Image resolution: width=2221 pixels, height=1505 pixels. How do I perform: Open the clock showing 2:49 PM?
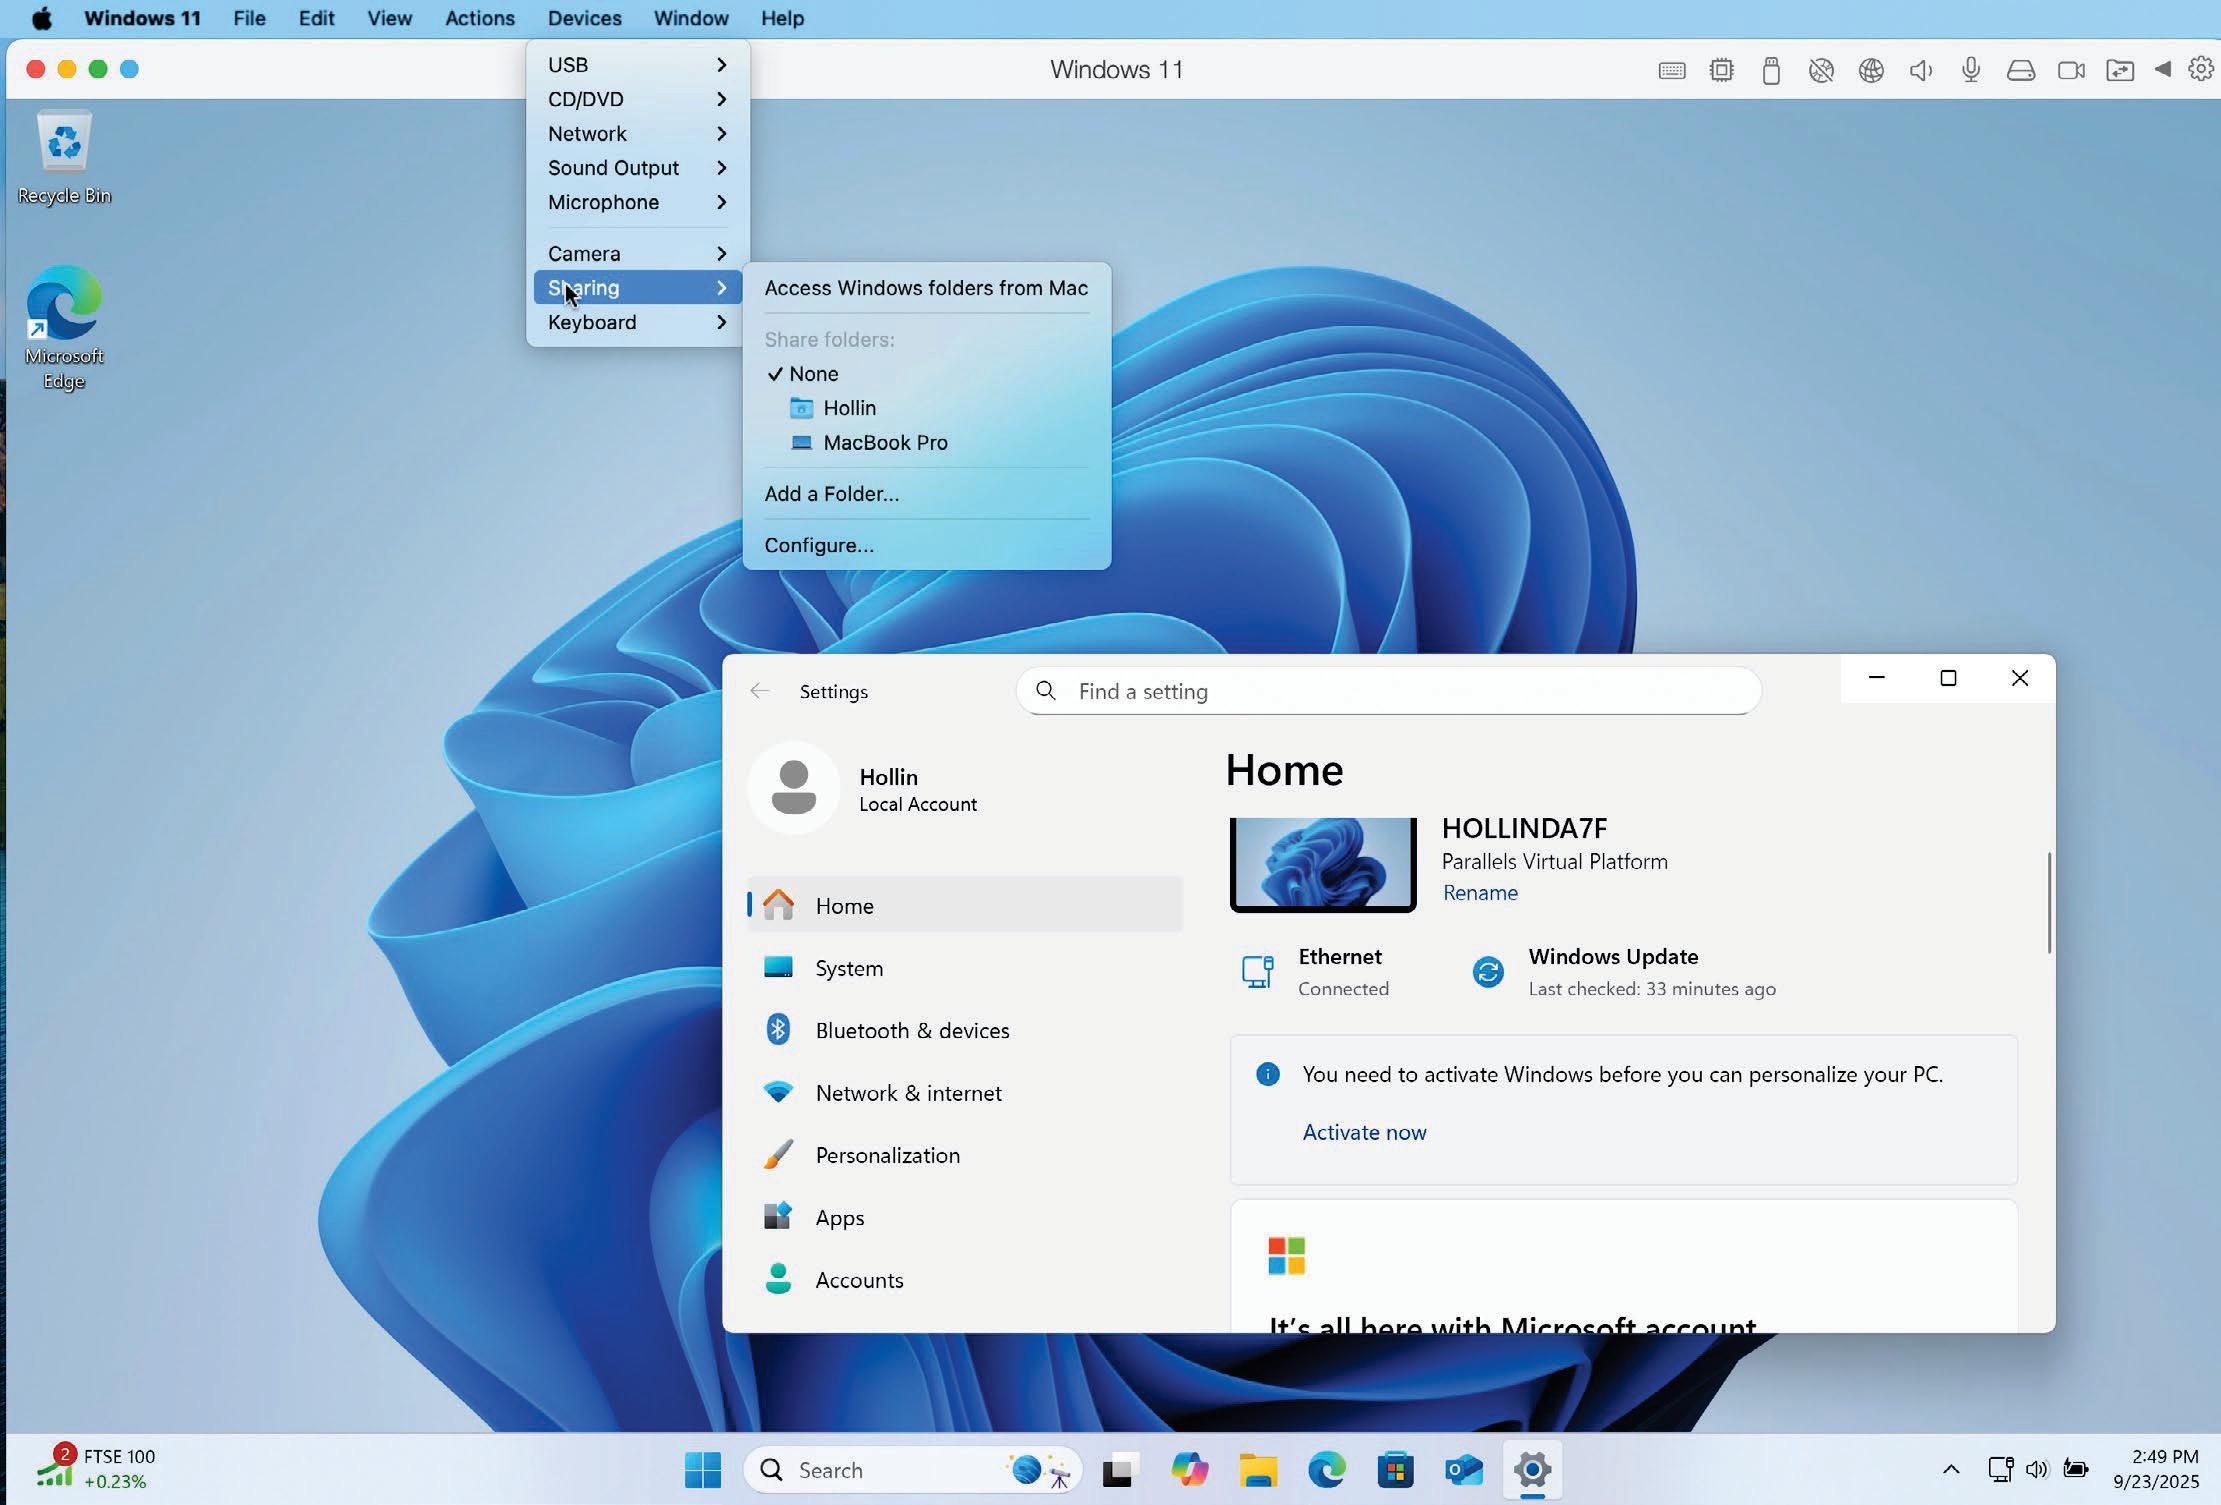[x=2155, y=1468]
